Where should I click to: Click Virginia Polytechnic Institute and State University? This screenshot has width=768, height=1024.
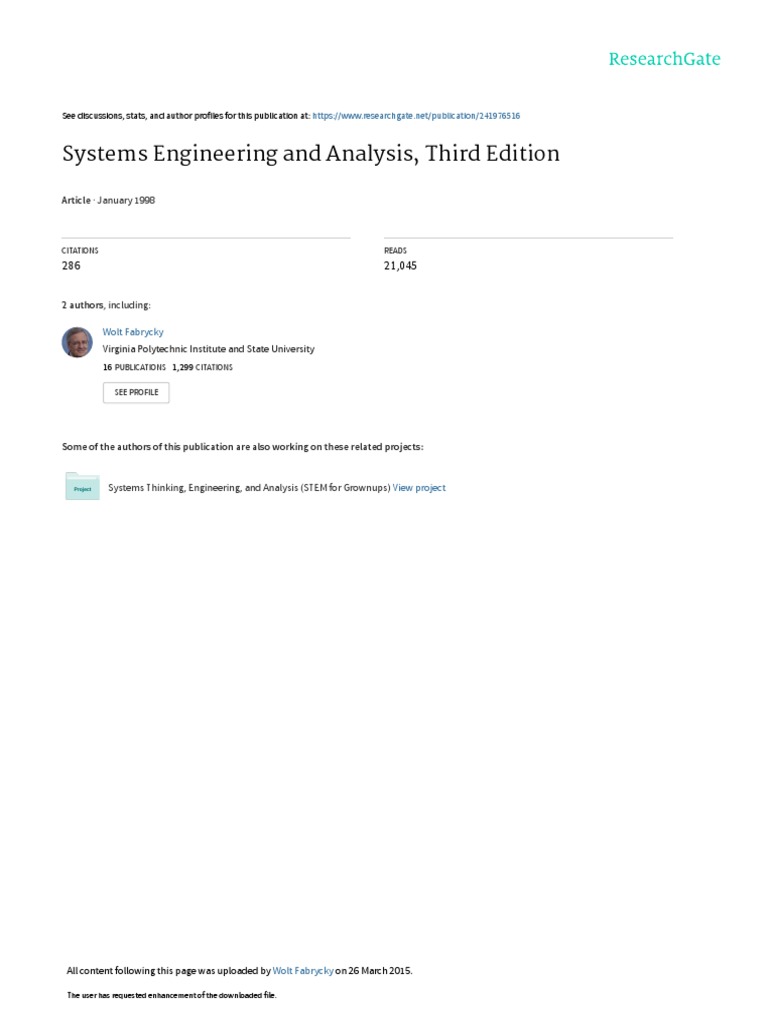208,349
